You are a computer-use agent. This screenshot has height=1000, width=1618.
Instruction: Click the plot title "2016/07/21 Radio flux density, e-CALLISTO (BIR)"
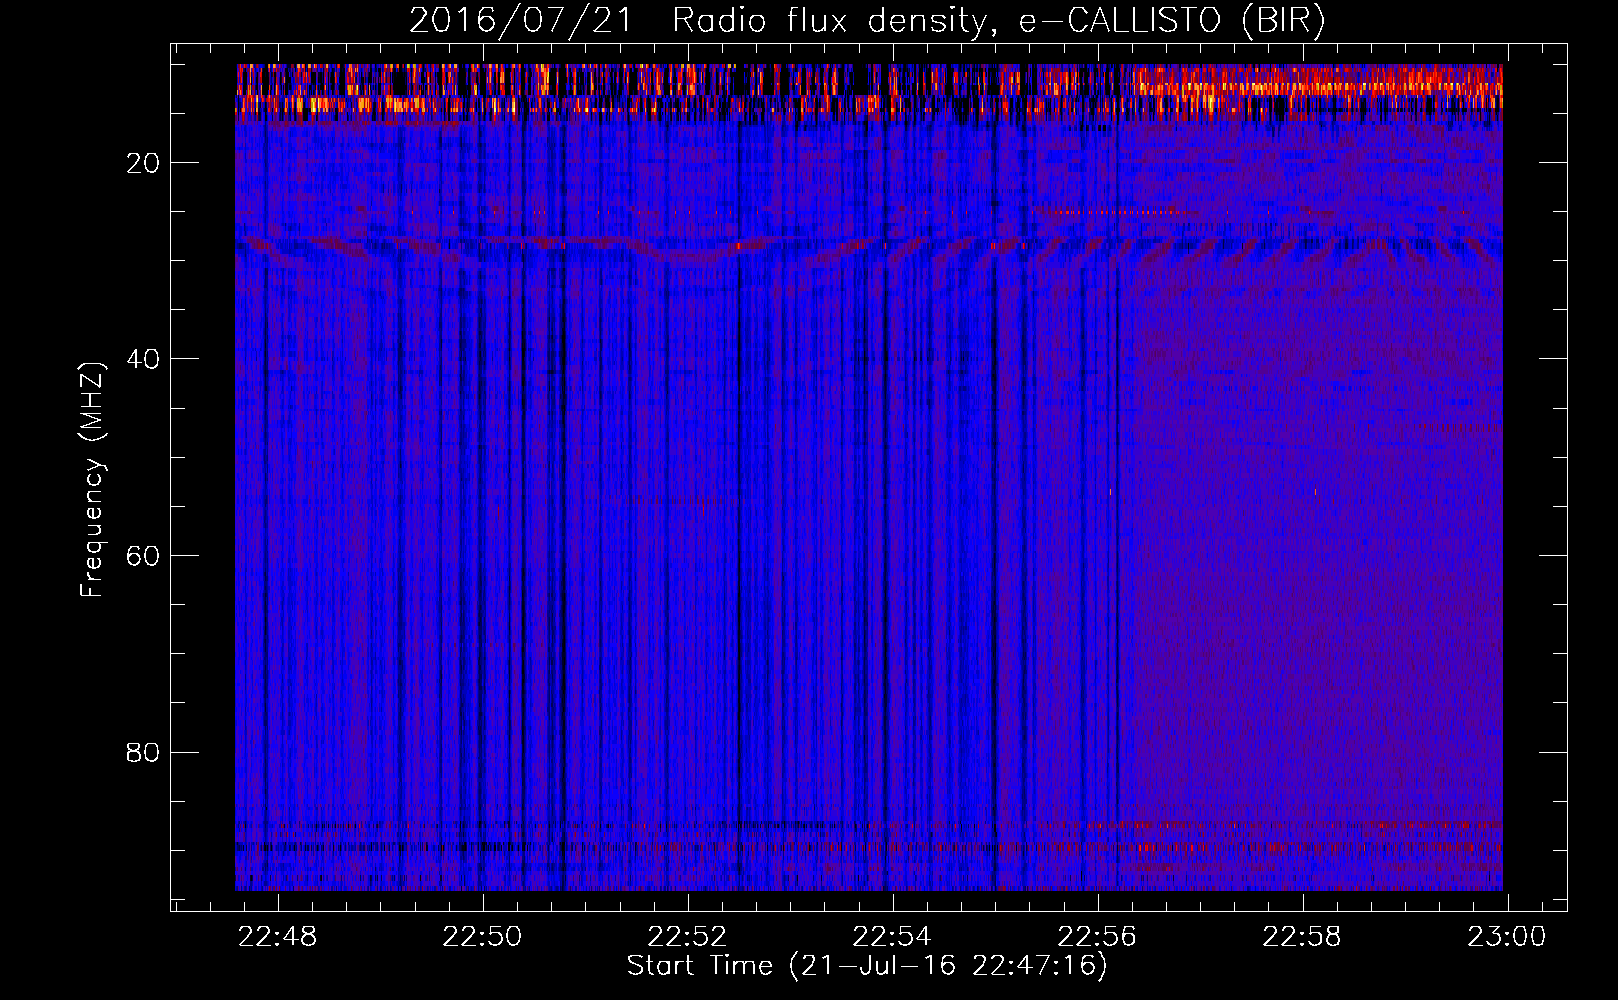[868, 21]
